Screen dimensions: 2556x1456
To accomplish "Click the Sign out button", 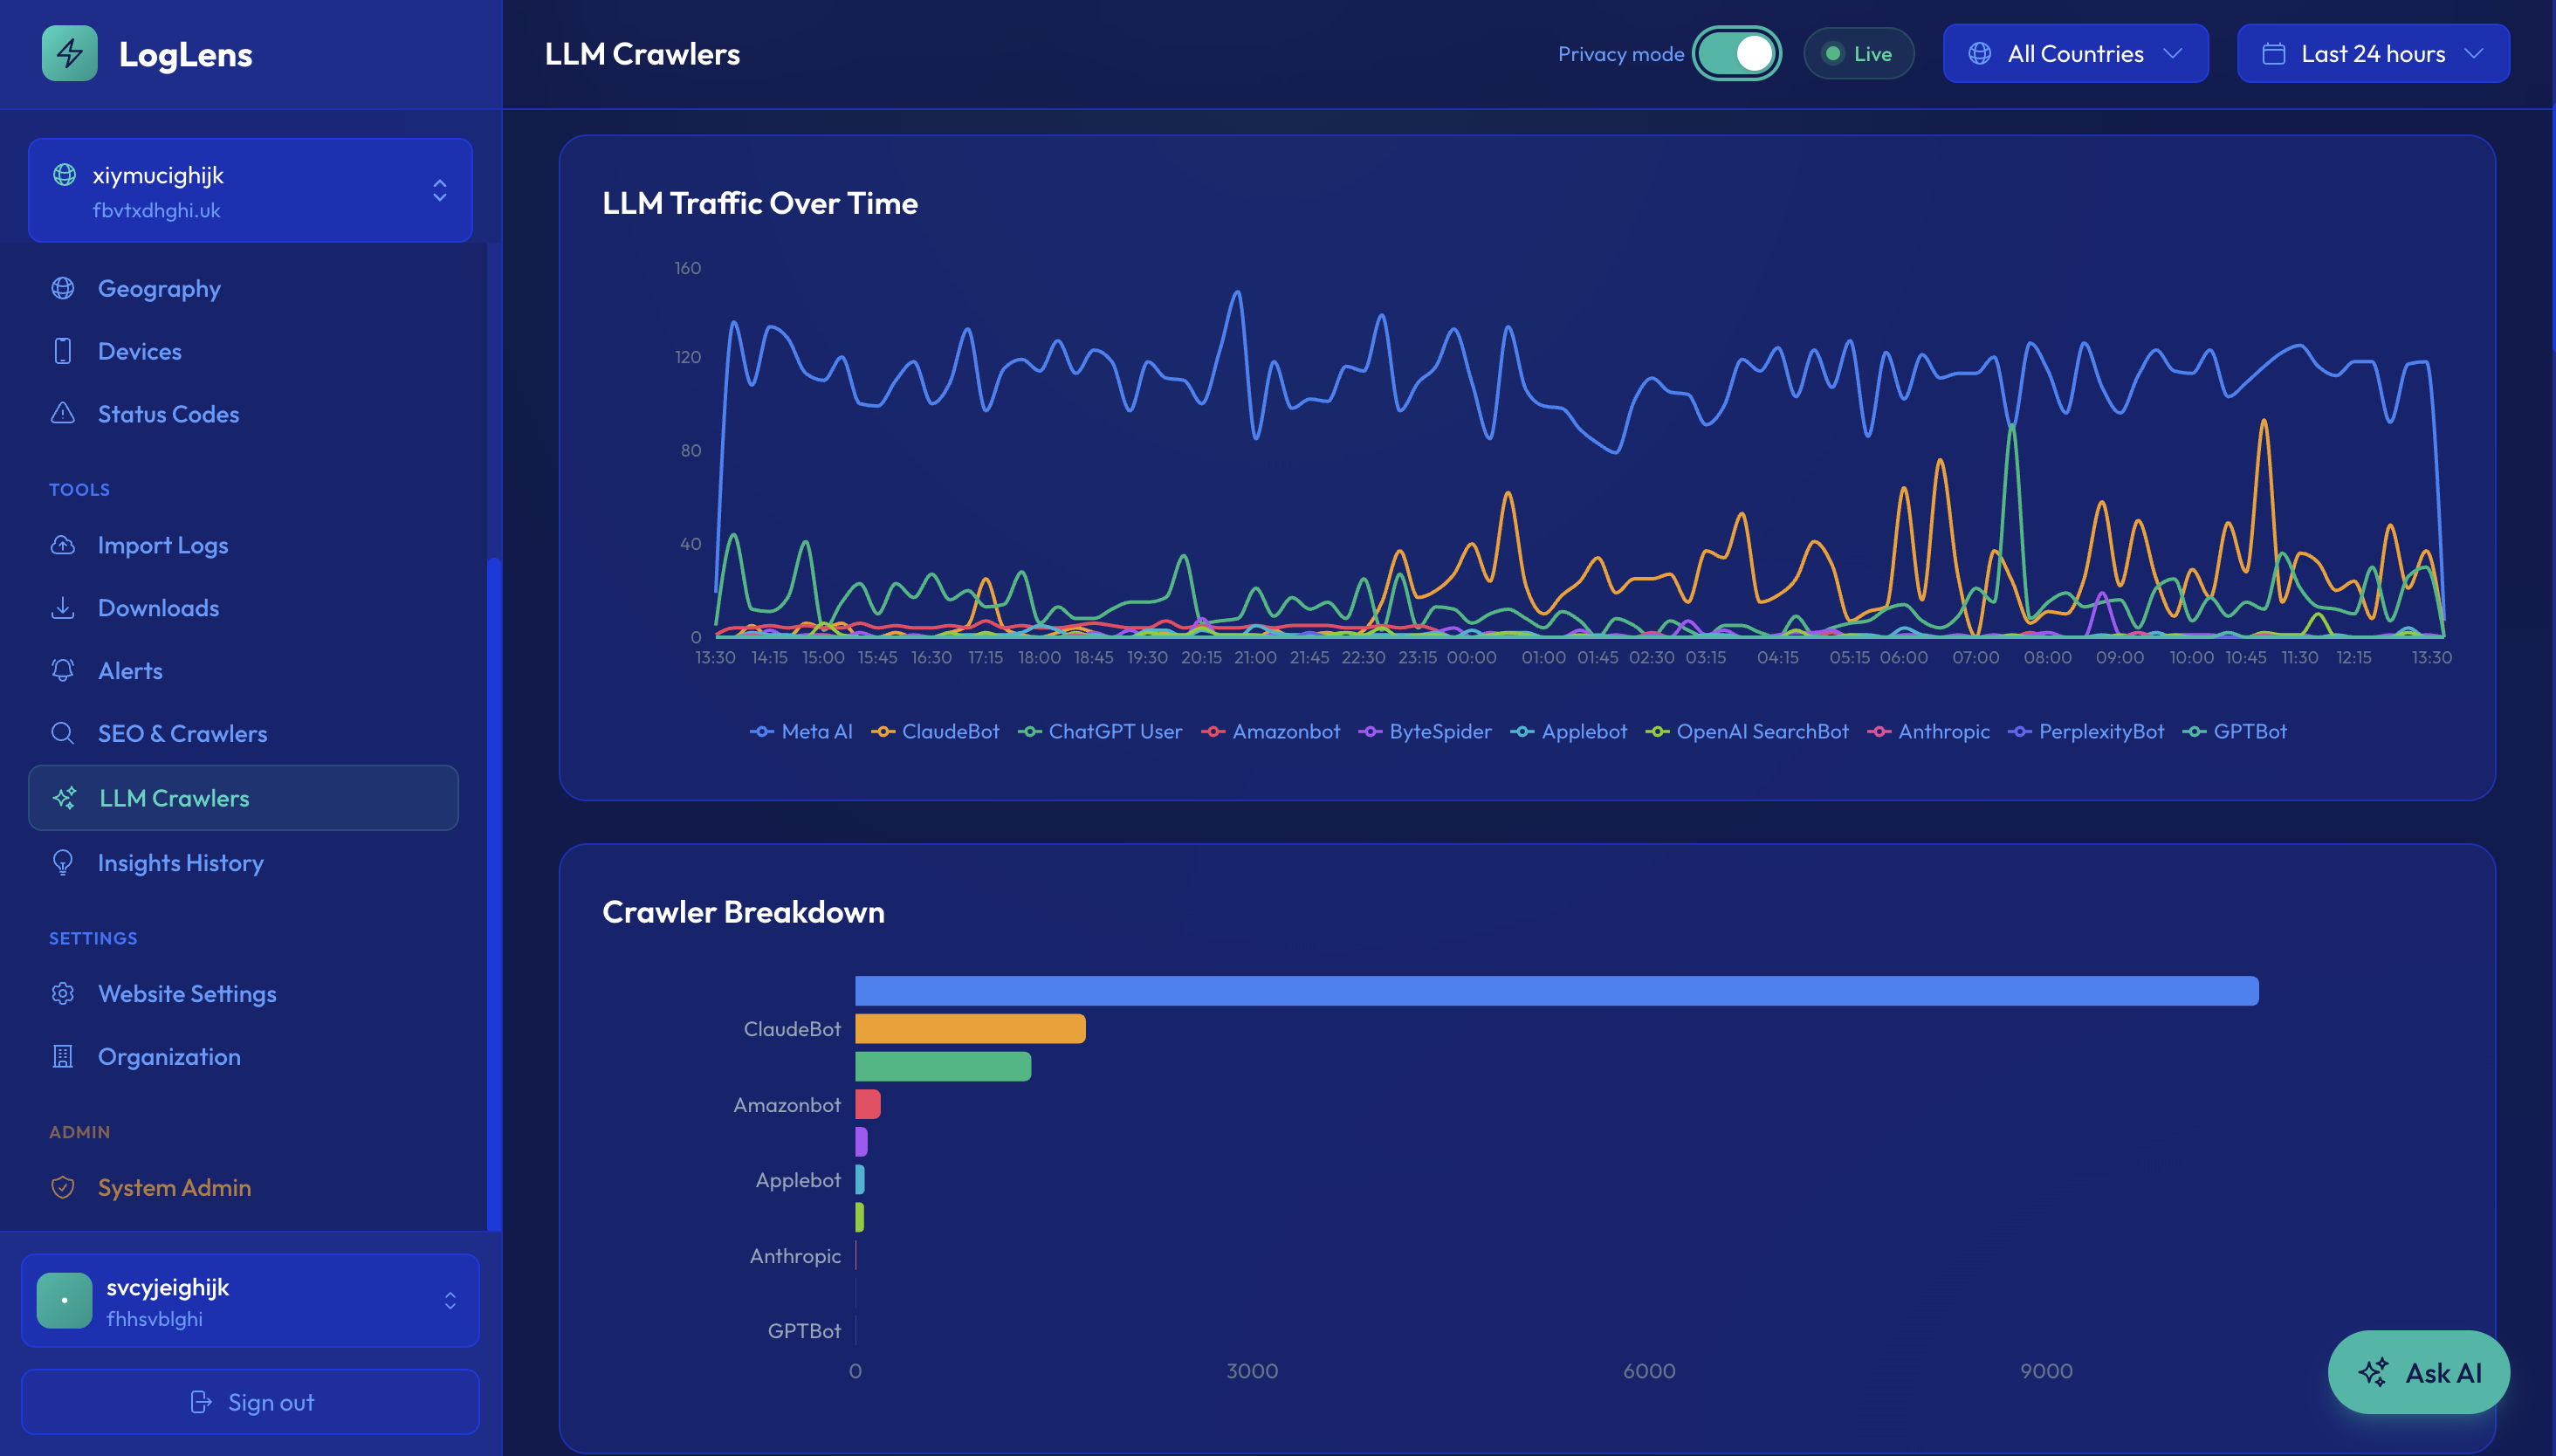I will pos(251,1402).
